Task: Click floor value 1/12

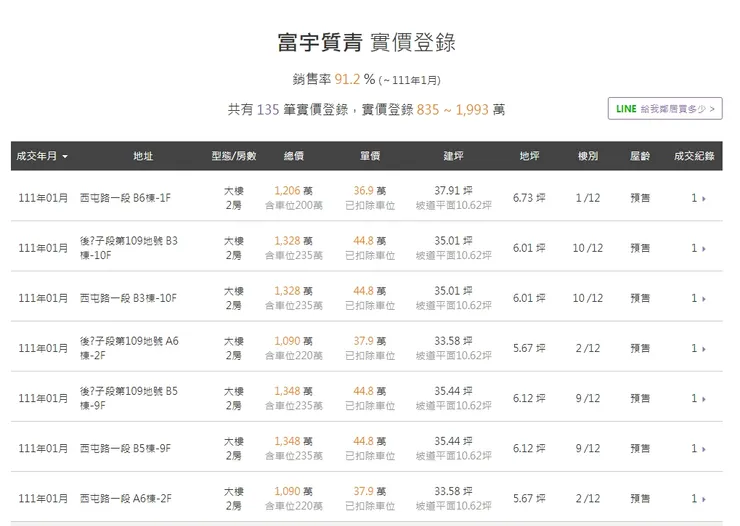Action: pyautogui.click(x=588, y=198)
